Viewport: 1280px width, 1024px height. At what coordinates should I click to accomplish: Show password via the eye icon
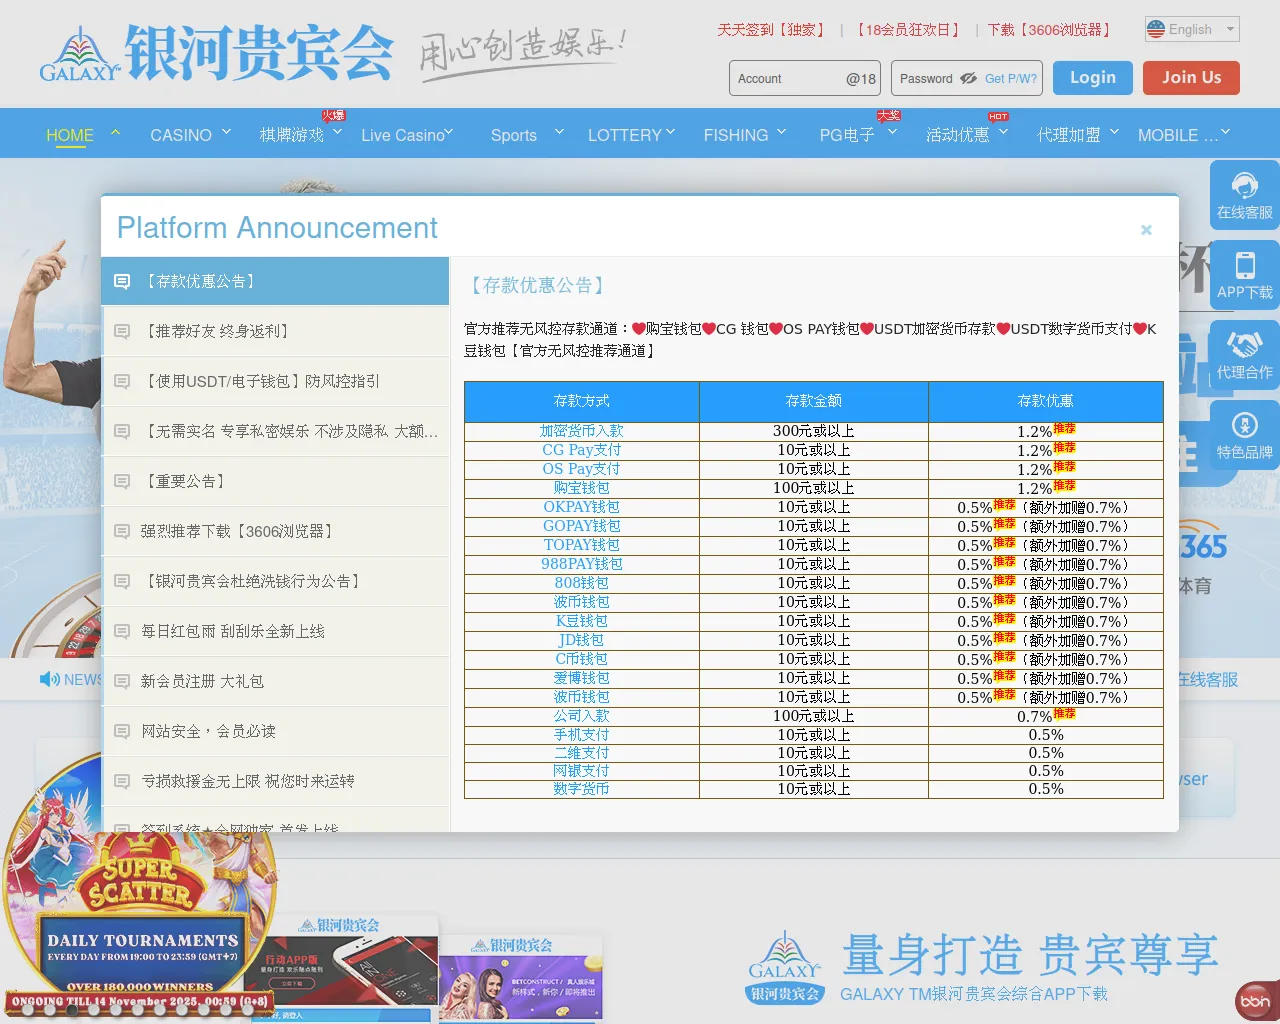pos(968,78)
